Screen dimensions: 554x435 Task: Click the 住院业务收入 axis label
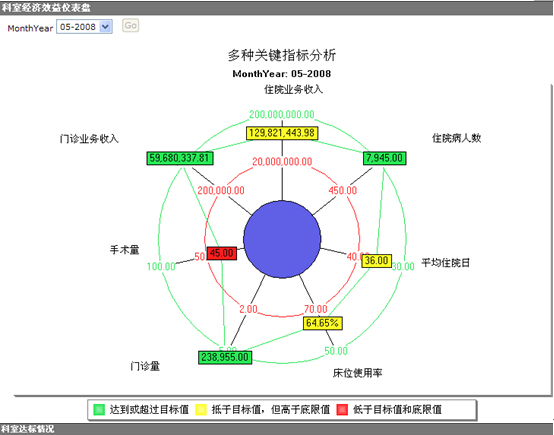click(x=294, y=89)
